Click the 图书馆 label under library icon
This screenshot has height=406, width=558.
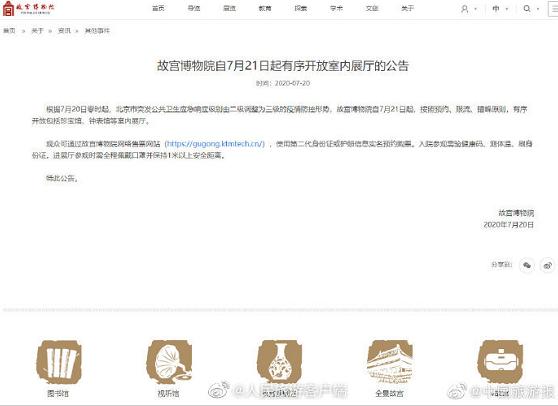[x=58, y=394]
